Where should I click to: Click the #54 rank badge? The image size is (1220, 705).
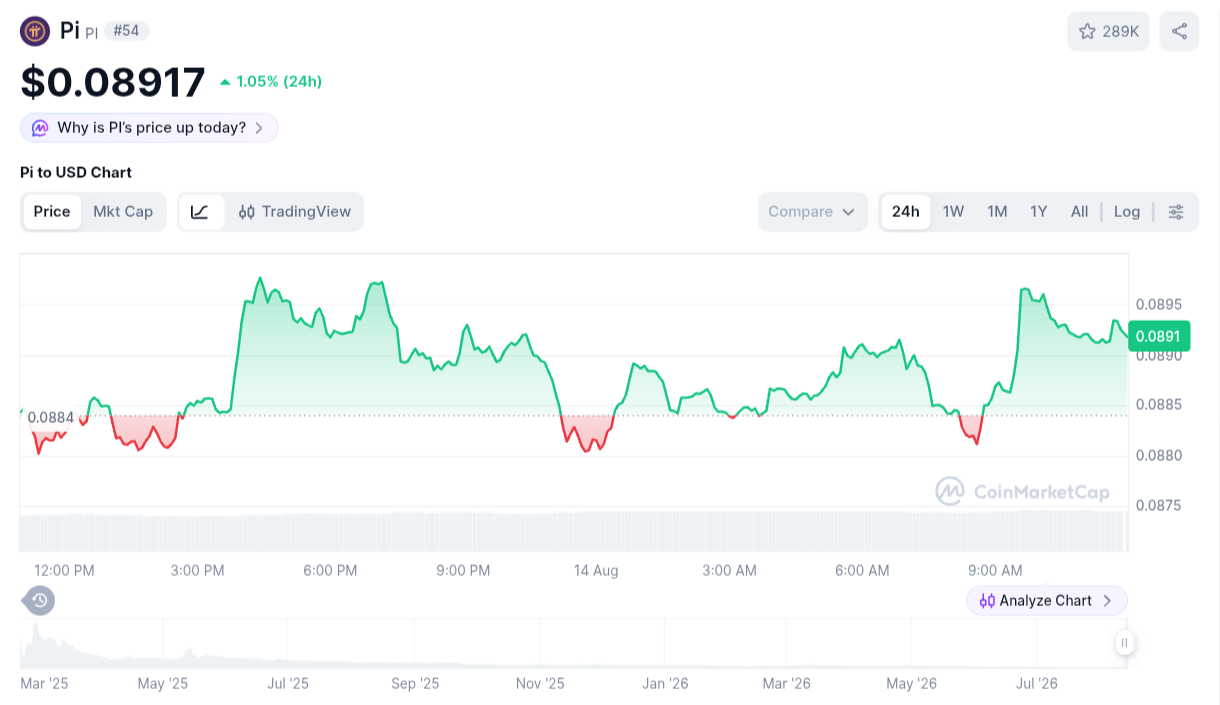click(126, 31)
